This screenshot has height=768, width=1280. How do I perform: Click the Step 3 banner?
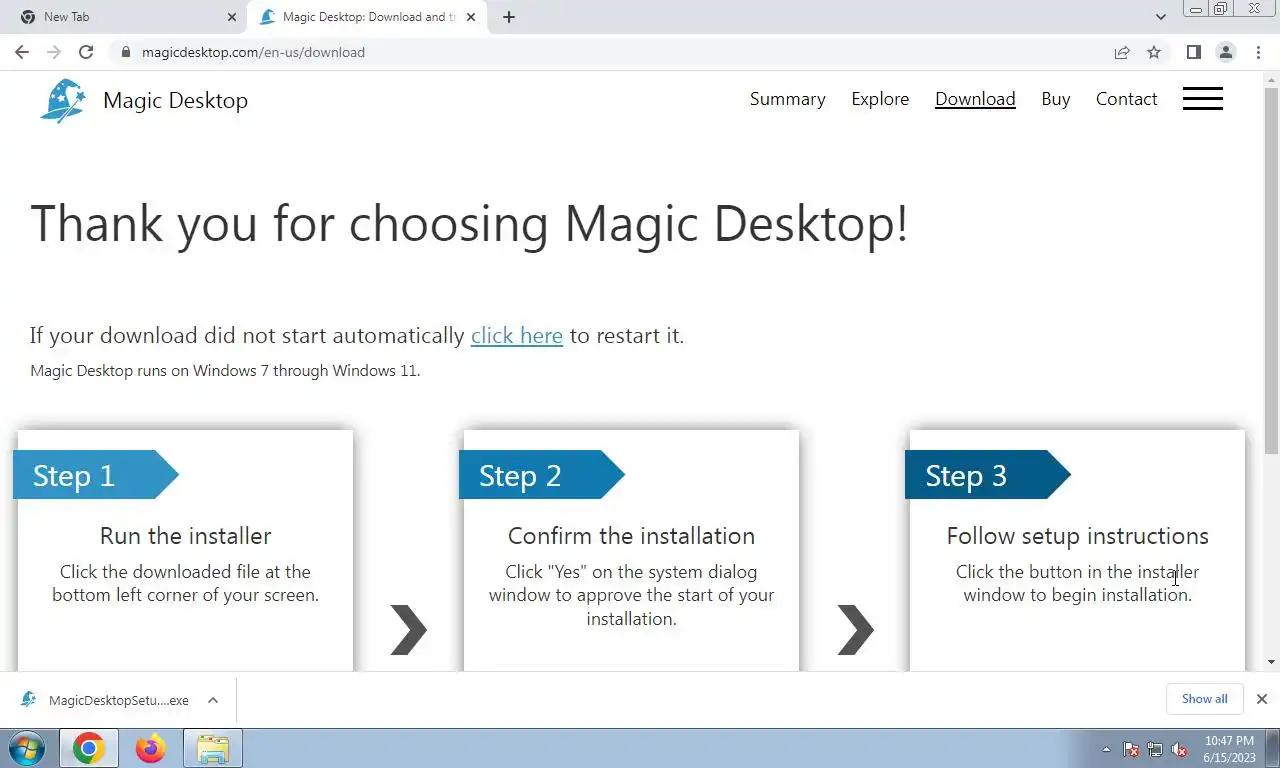click(x=987, y=475)
